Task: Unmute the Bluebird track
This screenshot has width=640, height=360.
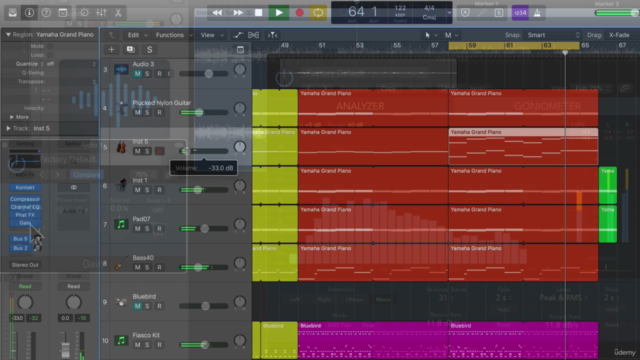Action: click(138, 306)
